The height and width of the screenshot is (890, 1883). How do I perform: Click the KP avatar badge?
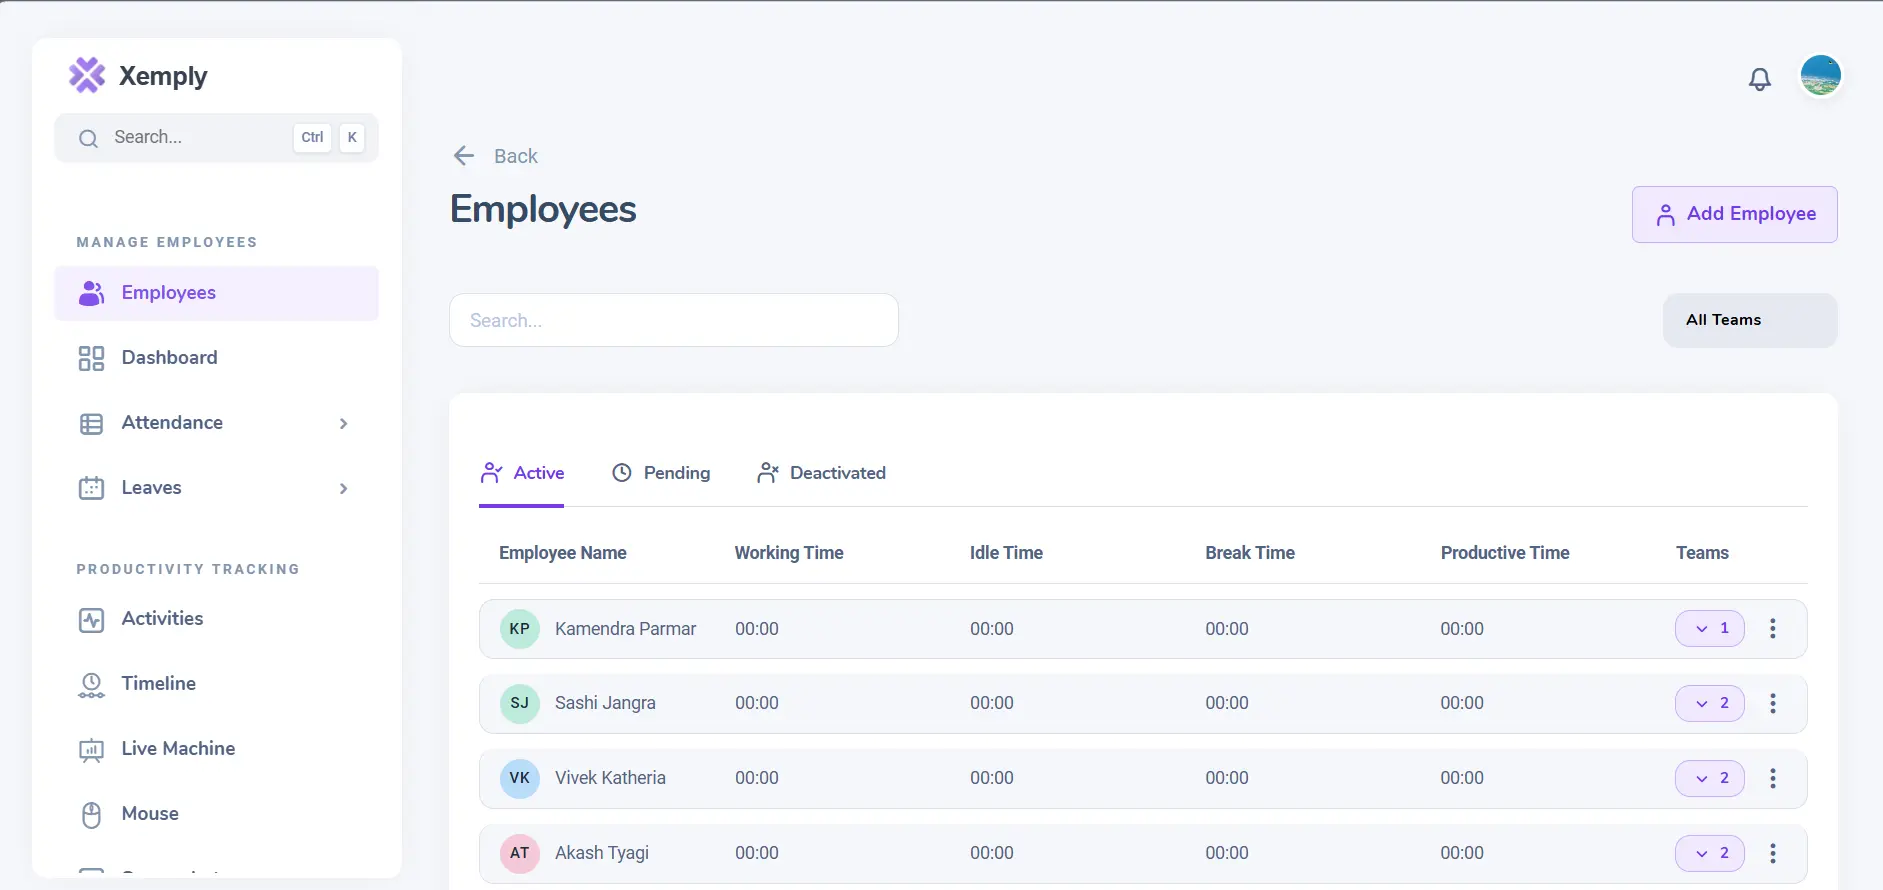click(520, 629)
